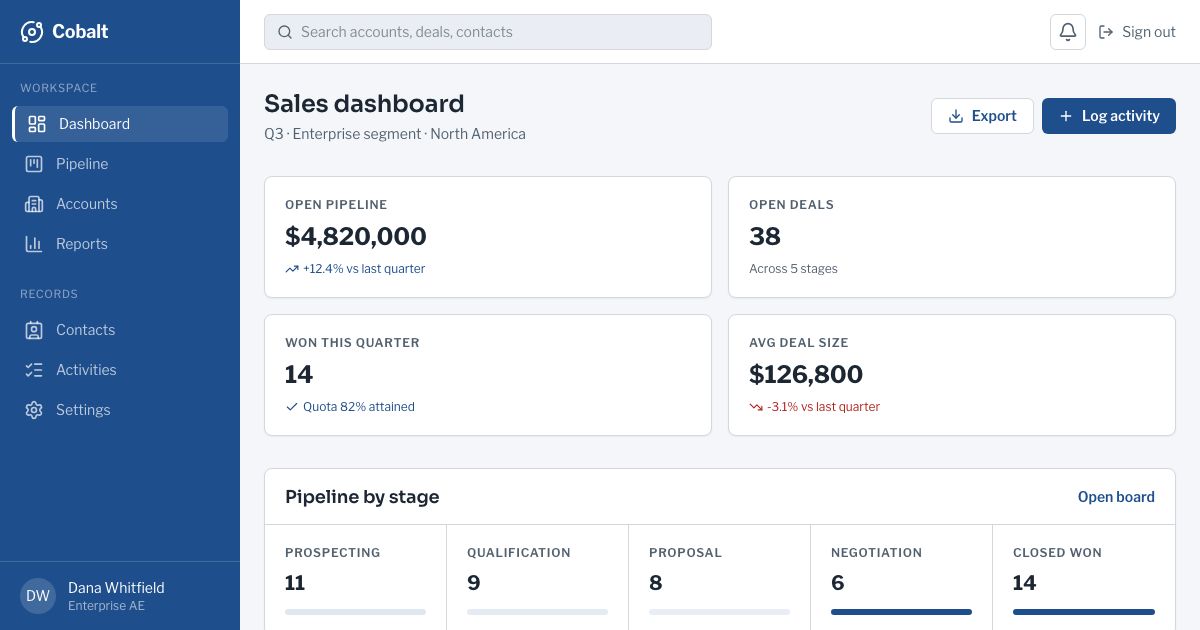Click the Proposal count 8
1200x630 pixels.
[x=656, y=583]
